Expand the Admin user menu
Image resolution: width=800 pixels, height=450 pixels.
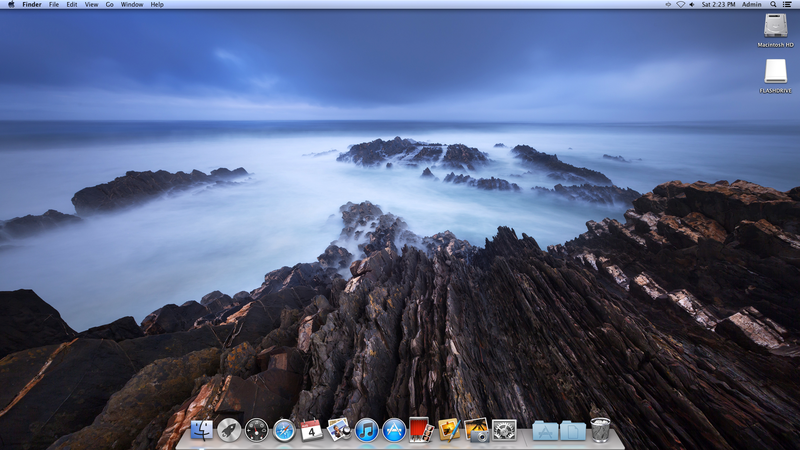751,5
